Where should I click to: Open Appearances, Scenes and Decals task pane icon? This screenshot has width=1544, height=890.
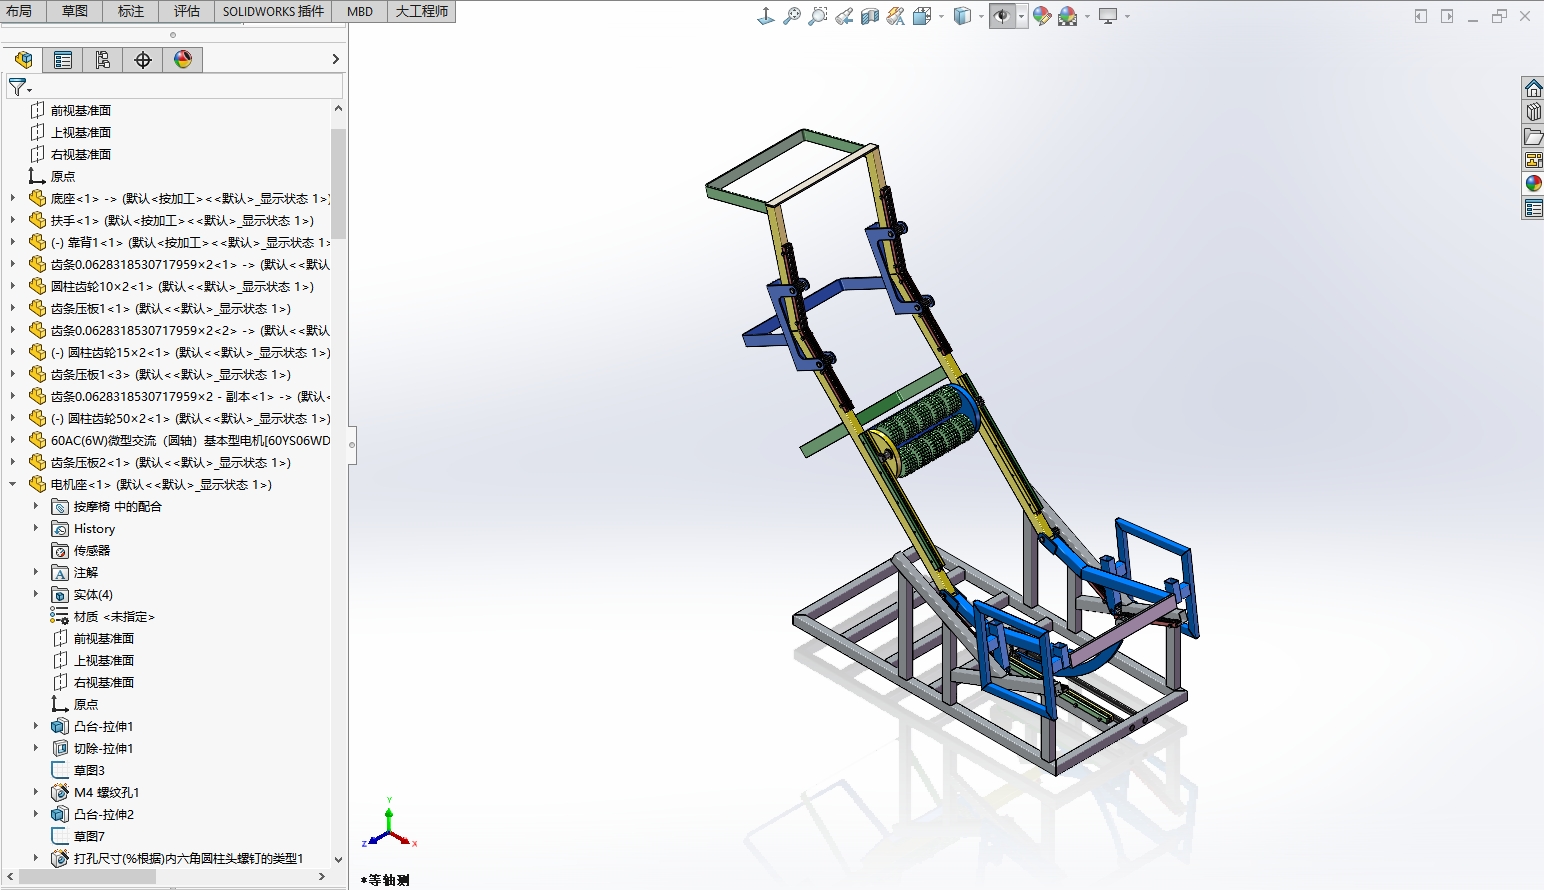[x=1533, y=184]
